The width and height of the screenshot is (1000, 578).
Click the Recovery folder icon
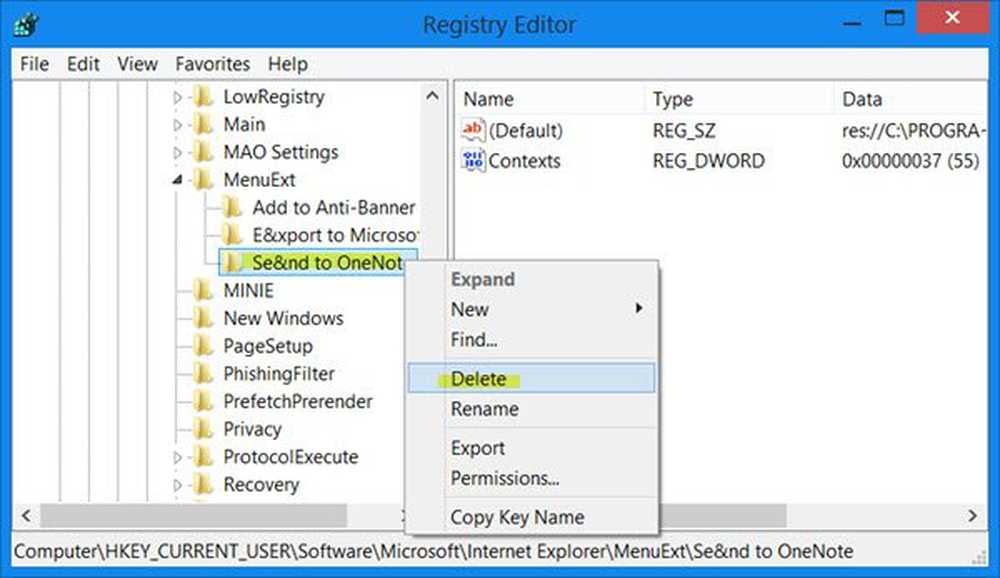tap(203, 484)
